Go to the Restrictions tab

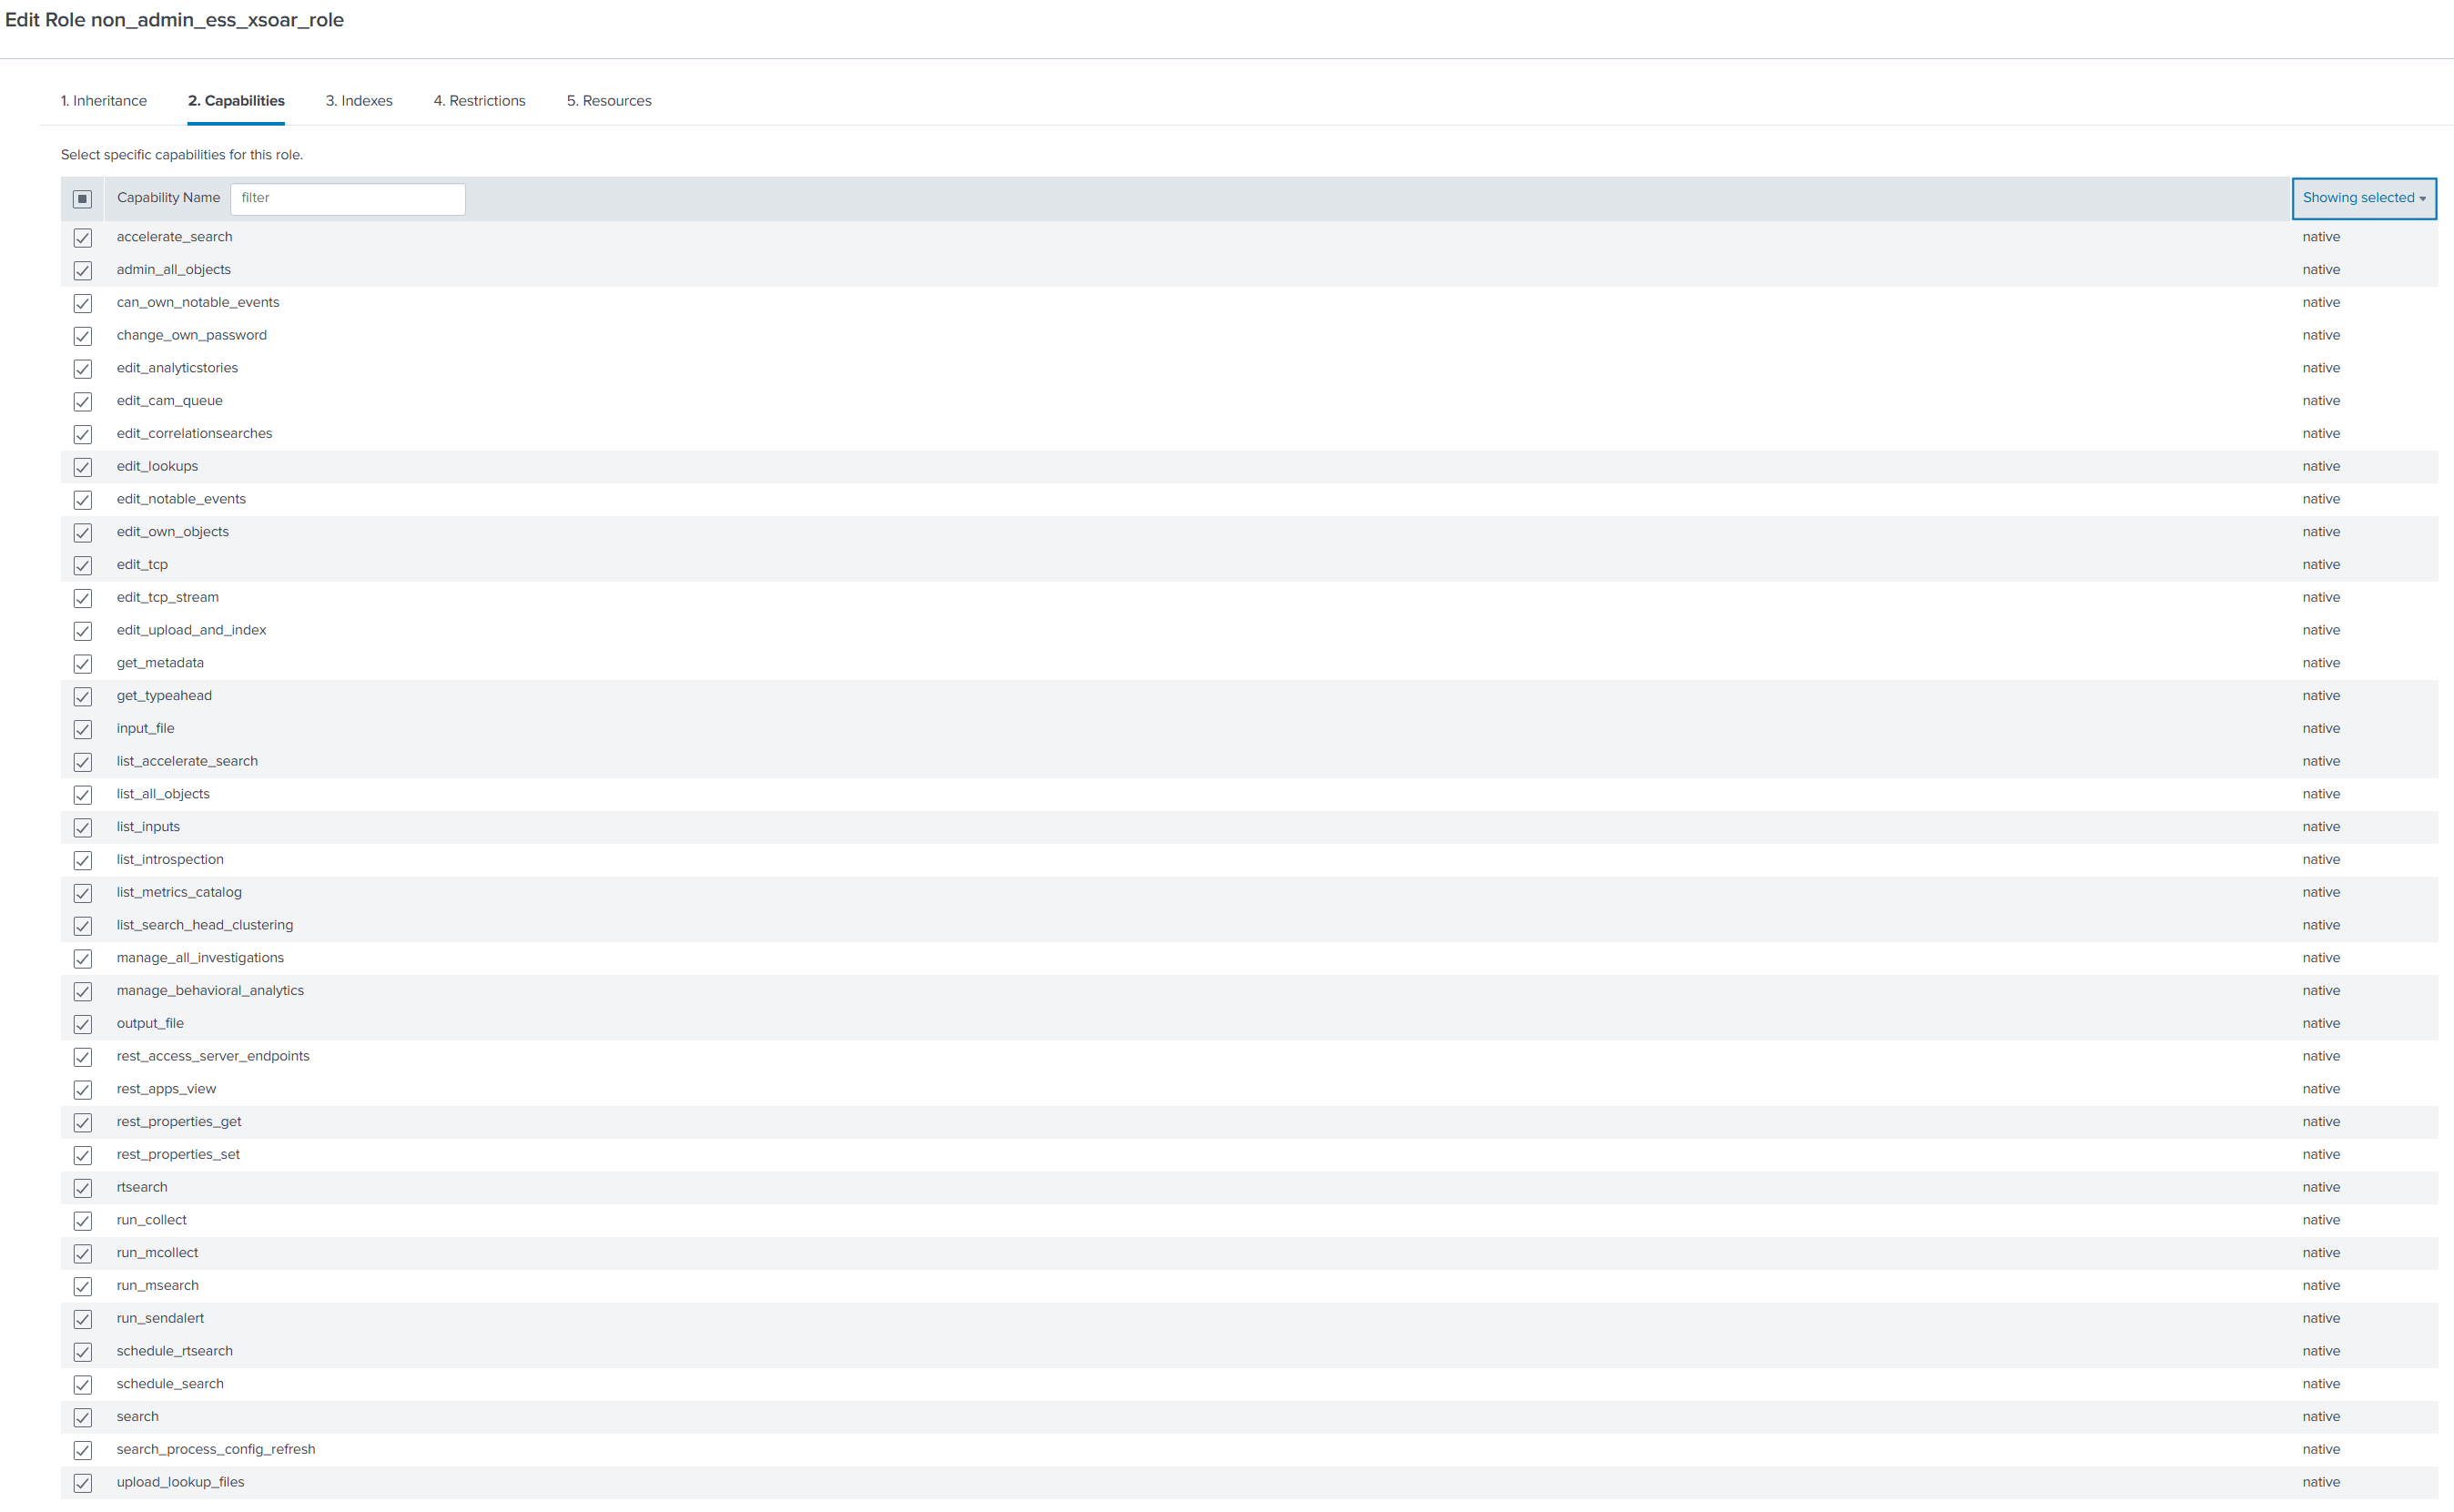[x=479, y=101]
